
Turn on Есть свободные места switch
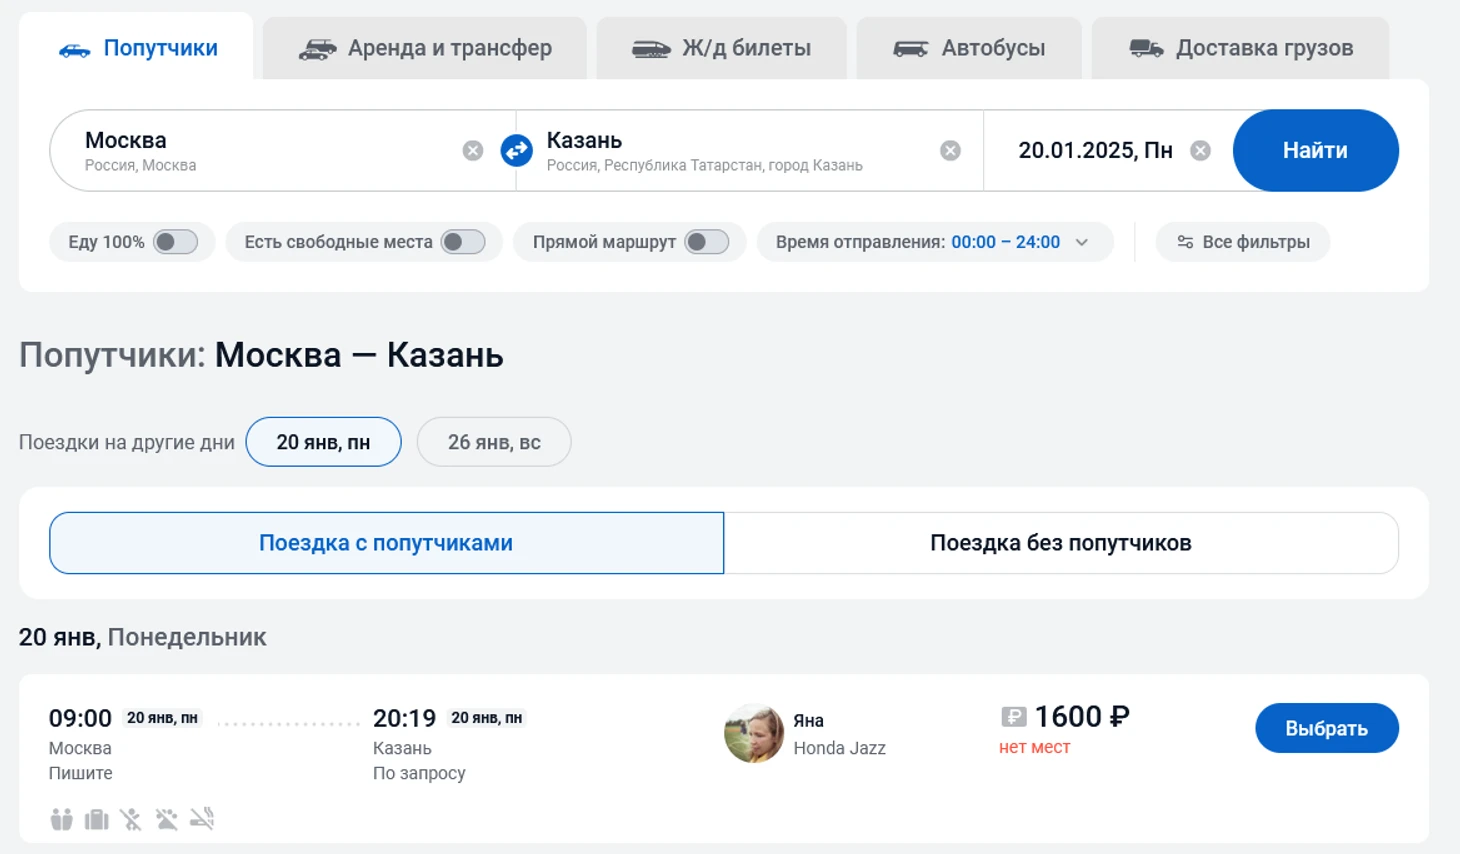pos(463,242)
